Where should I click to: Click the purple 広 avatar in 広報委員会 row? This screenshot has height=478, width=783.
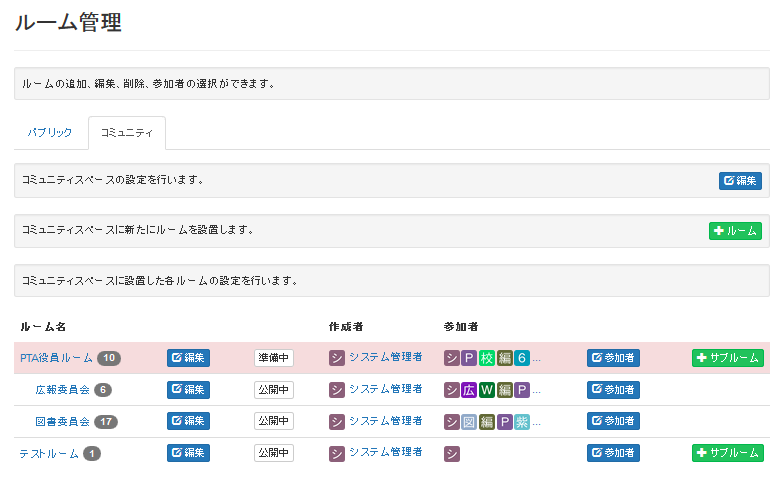click(x=469, y=390)
